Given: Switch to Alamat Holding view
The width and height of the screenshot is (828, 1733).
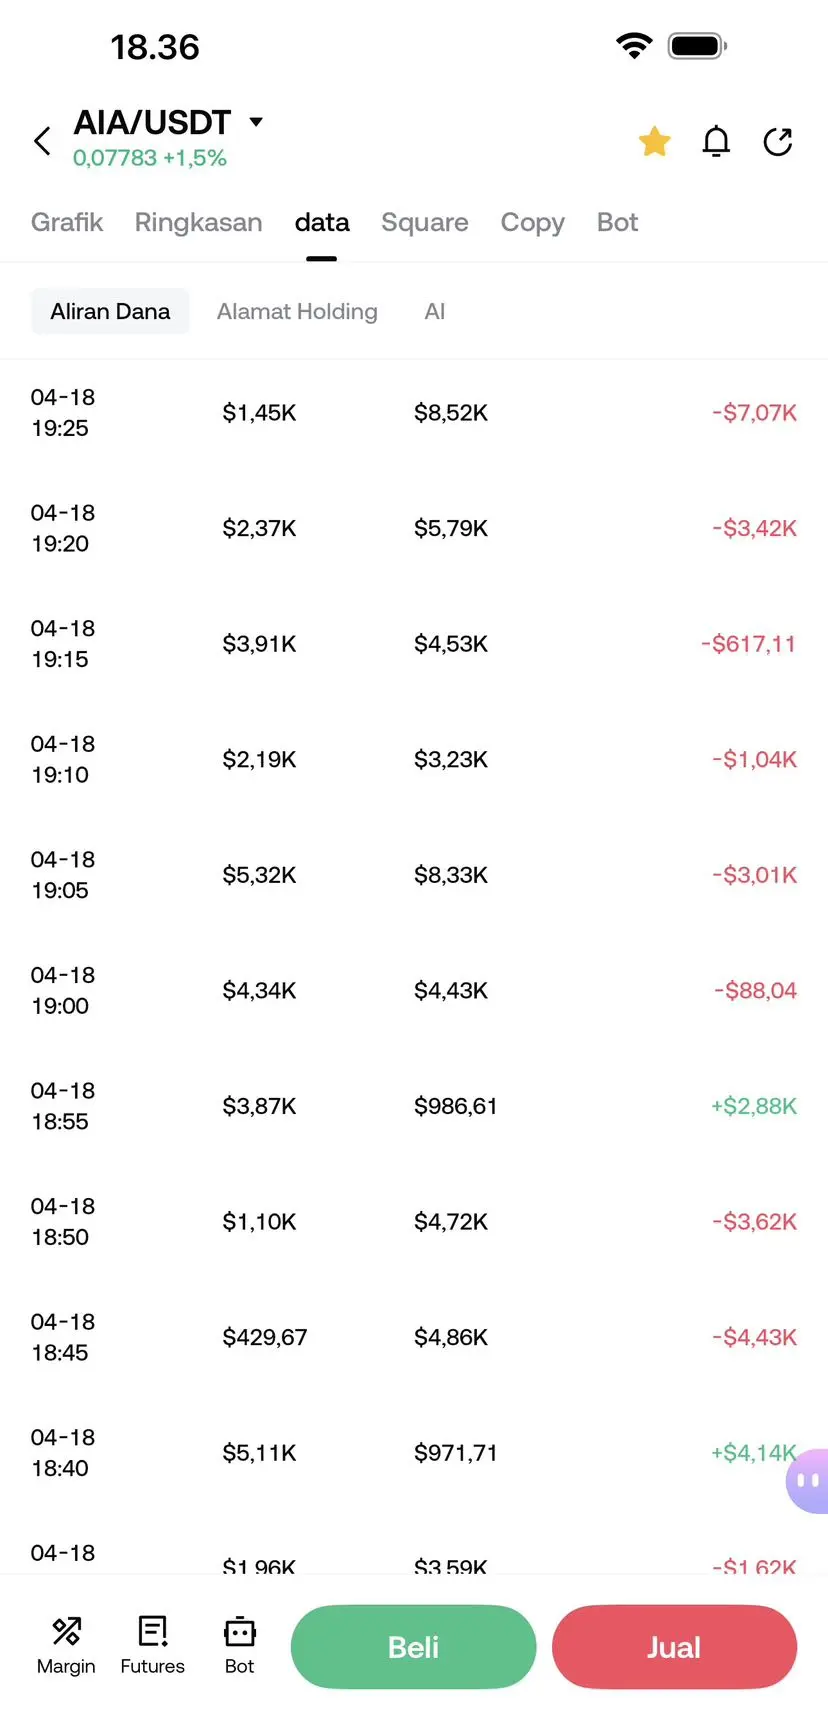Looking at the screenshot, I should pos(297,312).
